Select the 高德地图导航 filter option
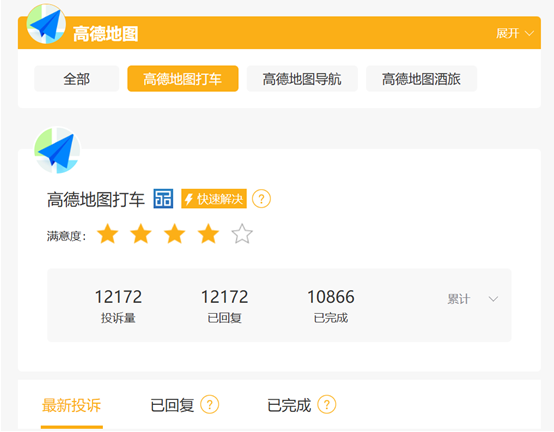The image size is (554, 432). [302, 79]
